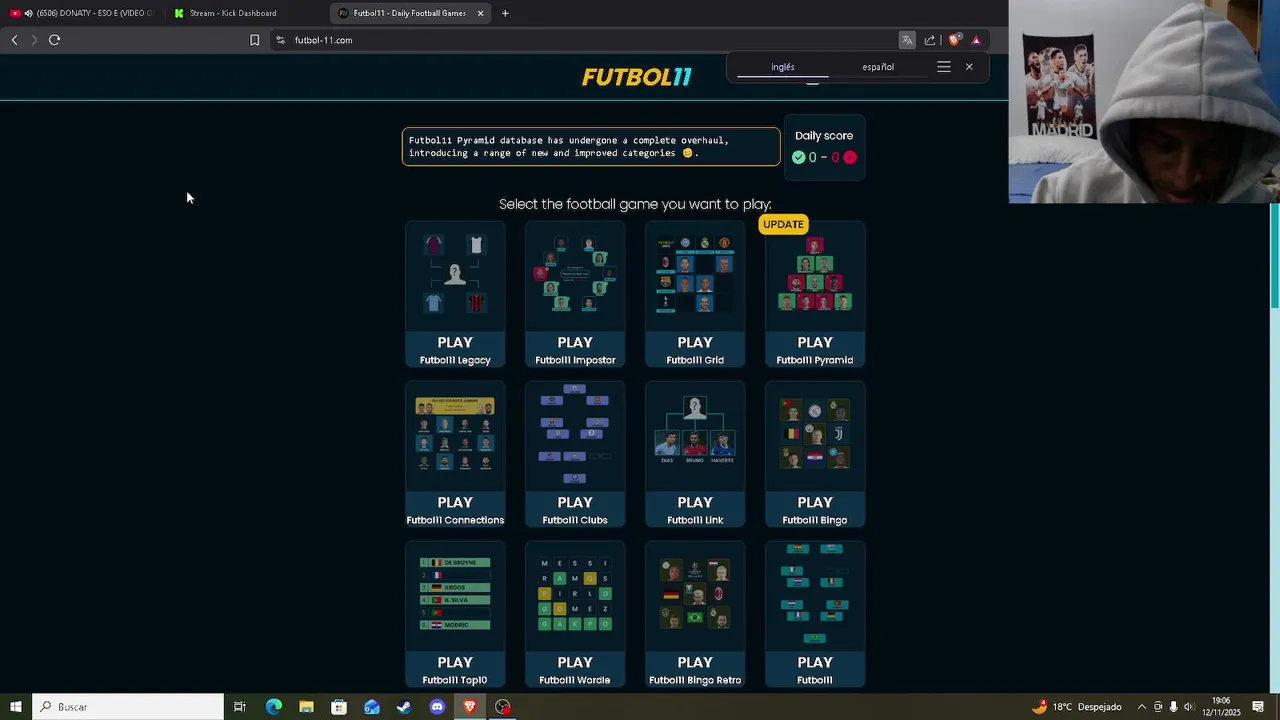The width and height of the screenshot is (1280, 720).
Task: Click the Futbol11 Wordle preview image
Action: tap(575, 595)
